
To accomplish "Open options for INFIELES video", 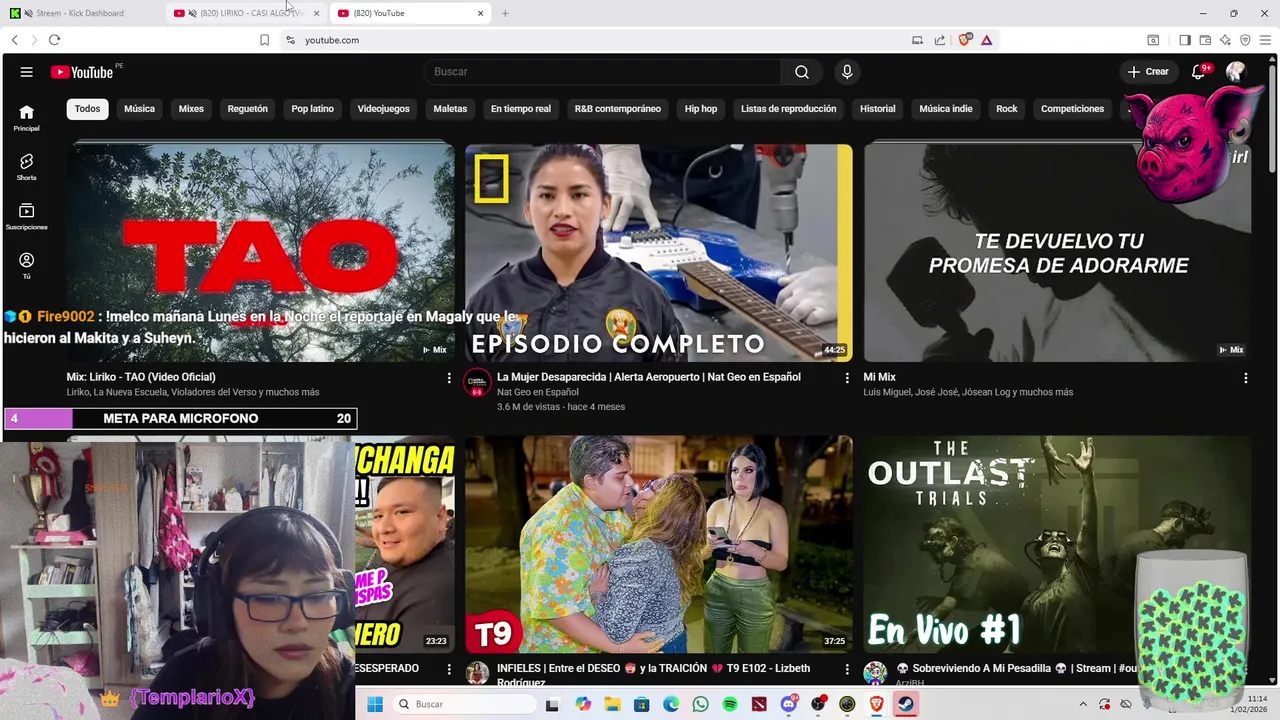I will pos(847,669).
